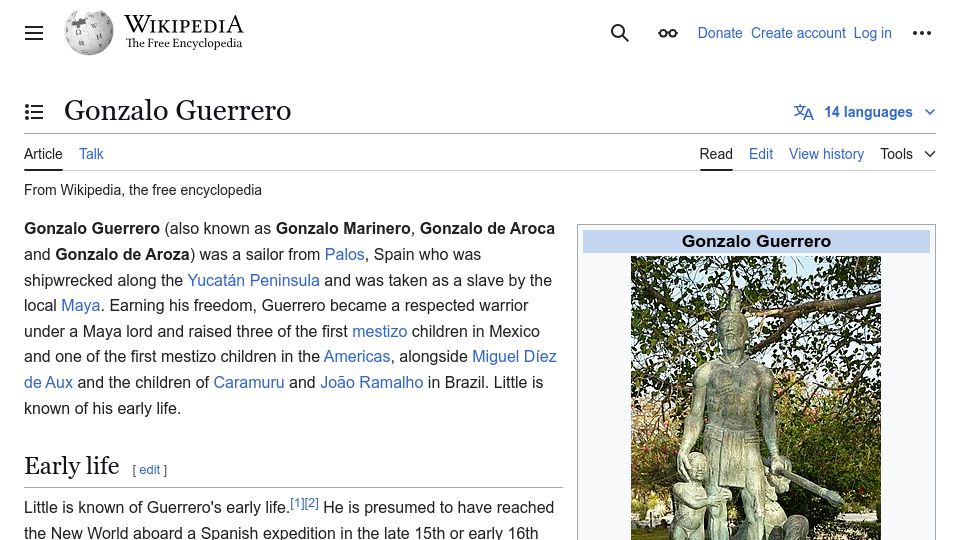Follow the first mestizo link
This screenshot has height=540, width=960.
(379, 331)
